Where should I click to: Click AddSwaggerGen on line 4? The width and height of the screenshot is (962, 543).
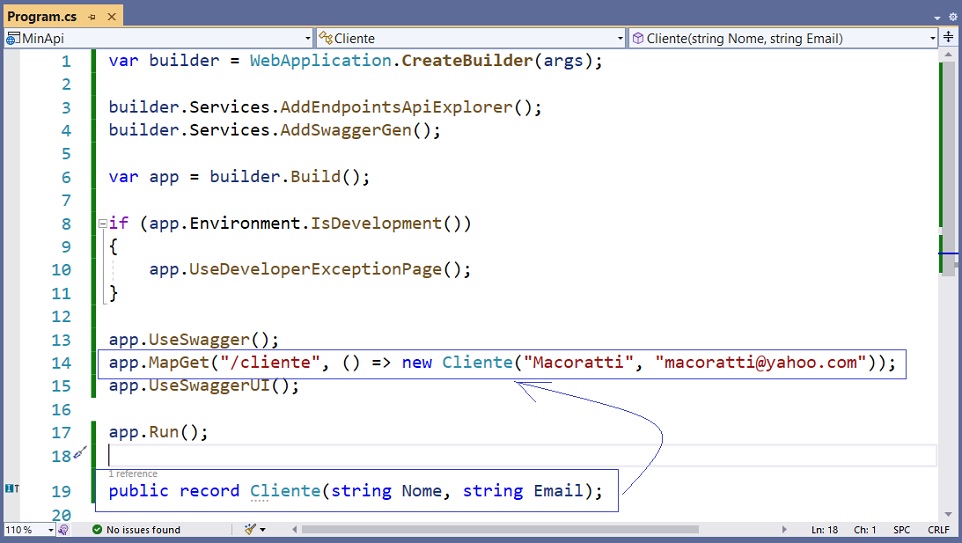coord(346,130)
